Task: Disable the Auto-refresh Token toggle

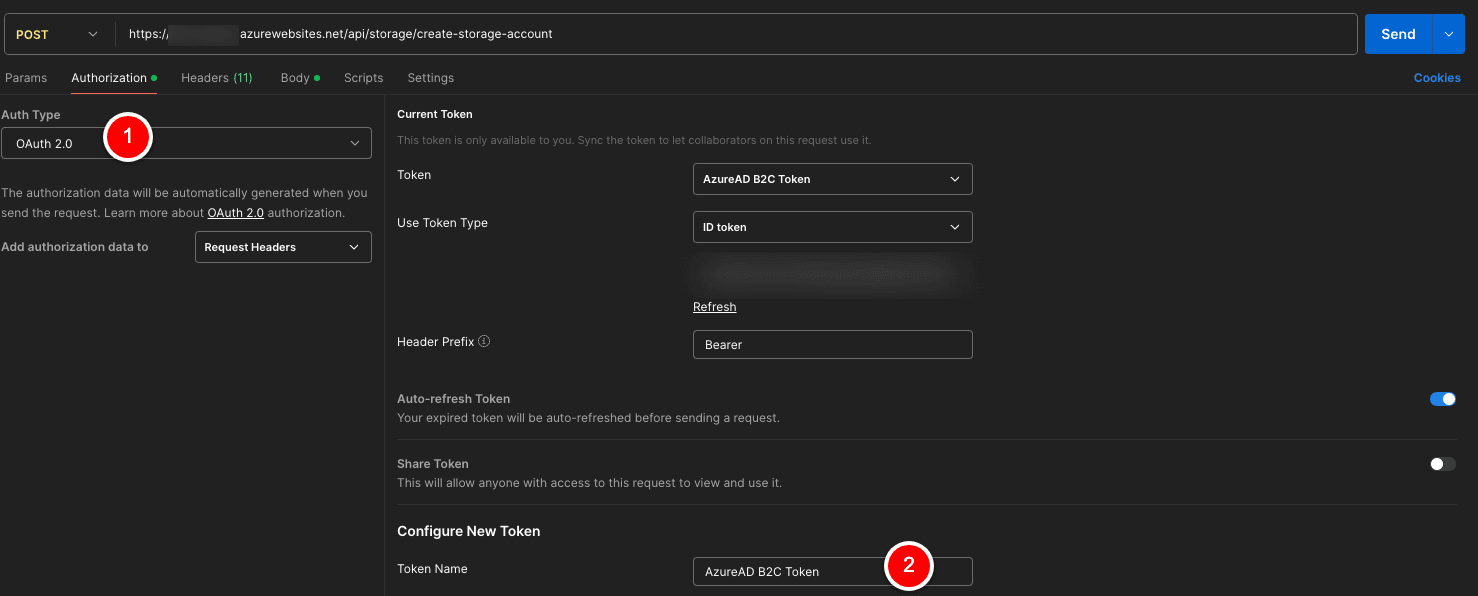Action: [x=1442, y=398]
